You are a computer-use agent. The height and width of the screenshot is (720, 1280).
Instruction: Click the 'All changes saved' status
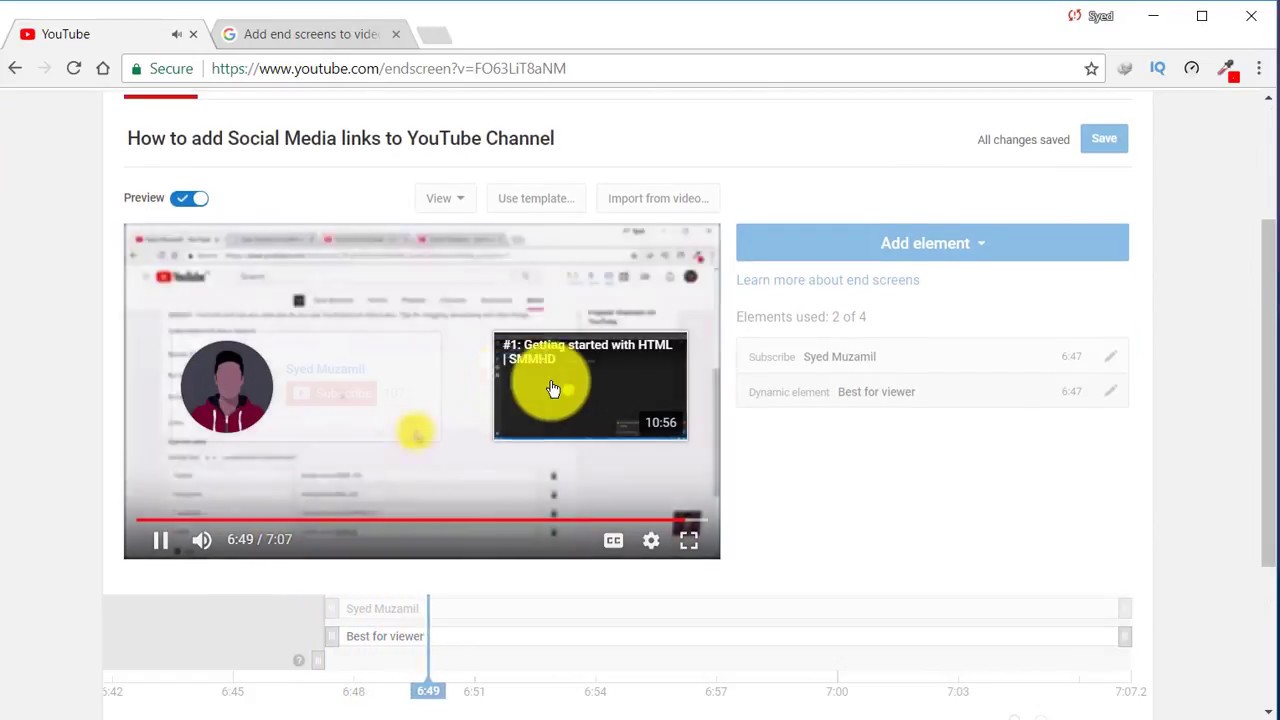1023,139
